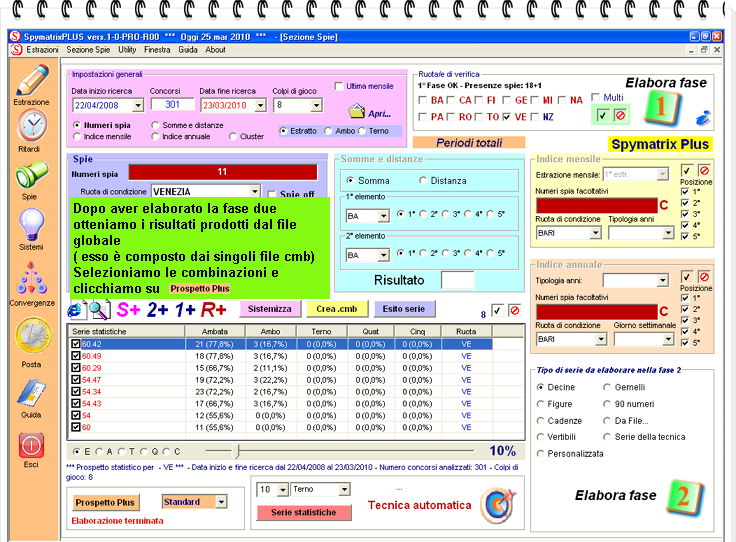Click the red Serie statistiche button
Screen dimensions: 736x542
pyautogui.click(x=304, y=512)
